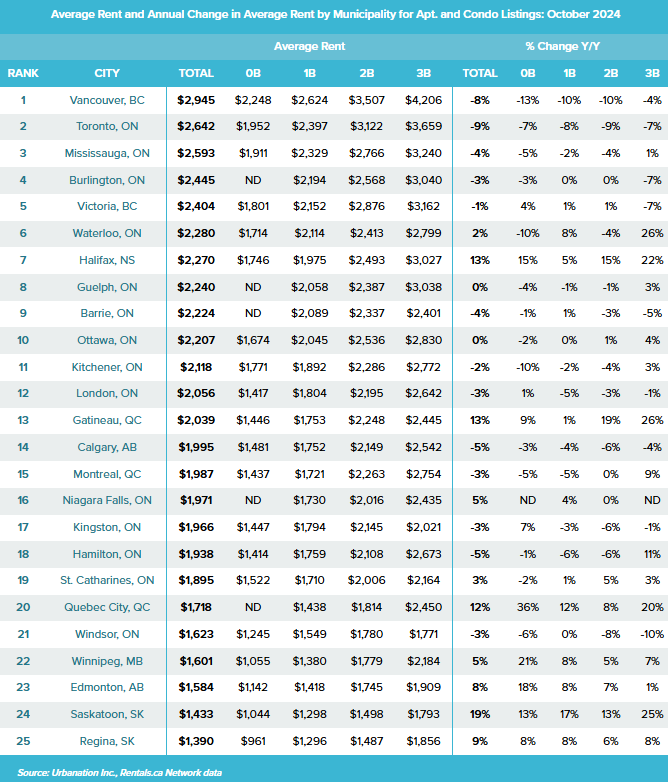
Task: Click Calgary's total rent $1,995
Action: click(x=196, y=447)
